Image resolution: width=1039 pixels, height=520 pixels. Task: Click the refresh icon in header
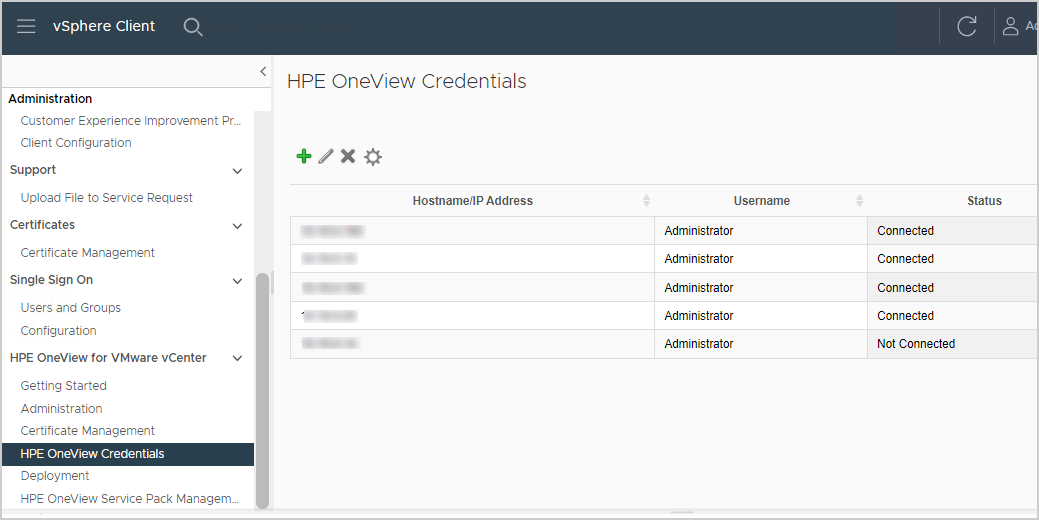coord(967,26)
